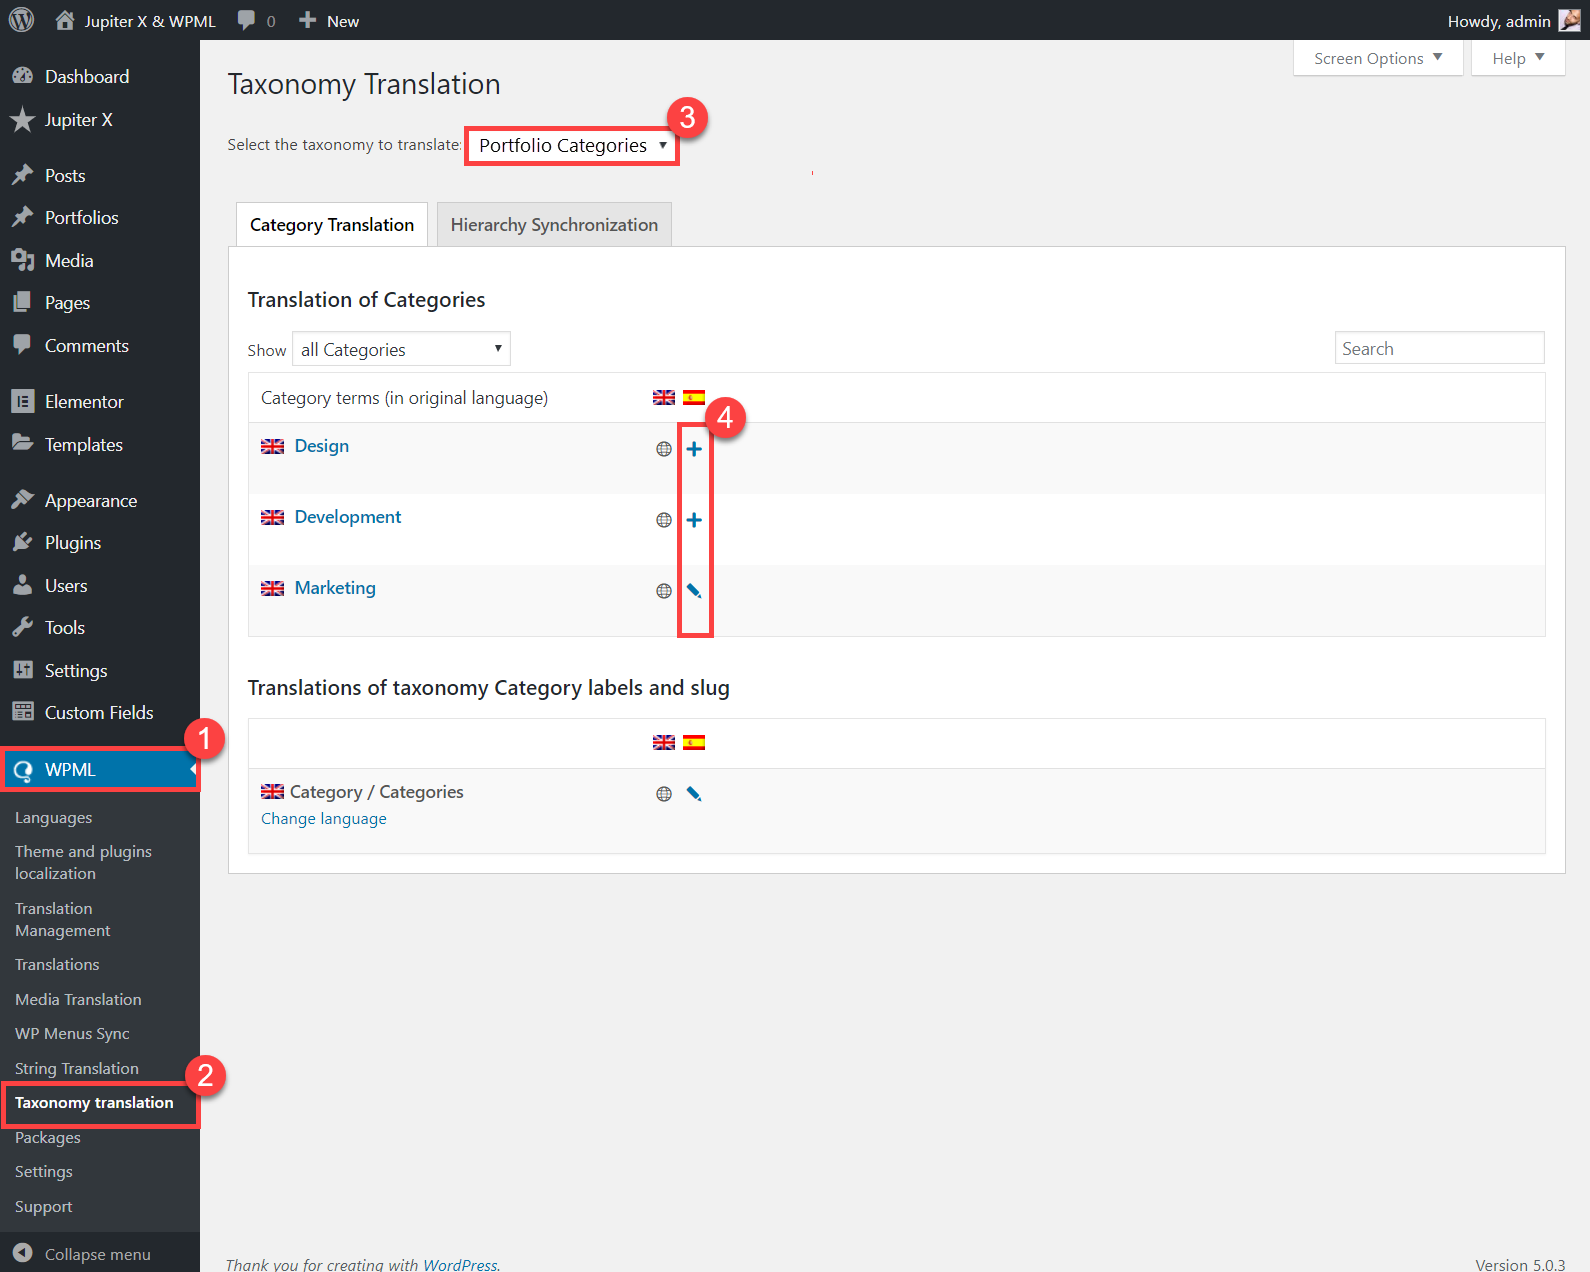The width and height of the screenshot is (1590, 1272).
Task: Open the Pages icon in the sidebar
Action: pyautogui.click(x=22, y=302)
